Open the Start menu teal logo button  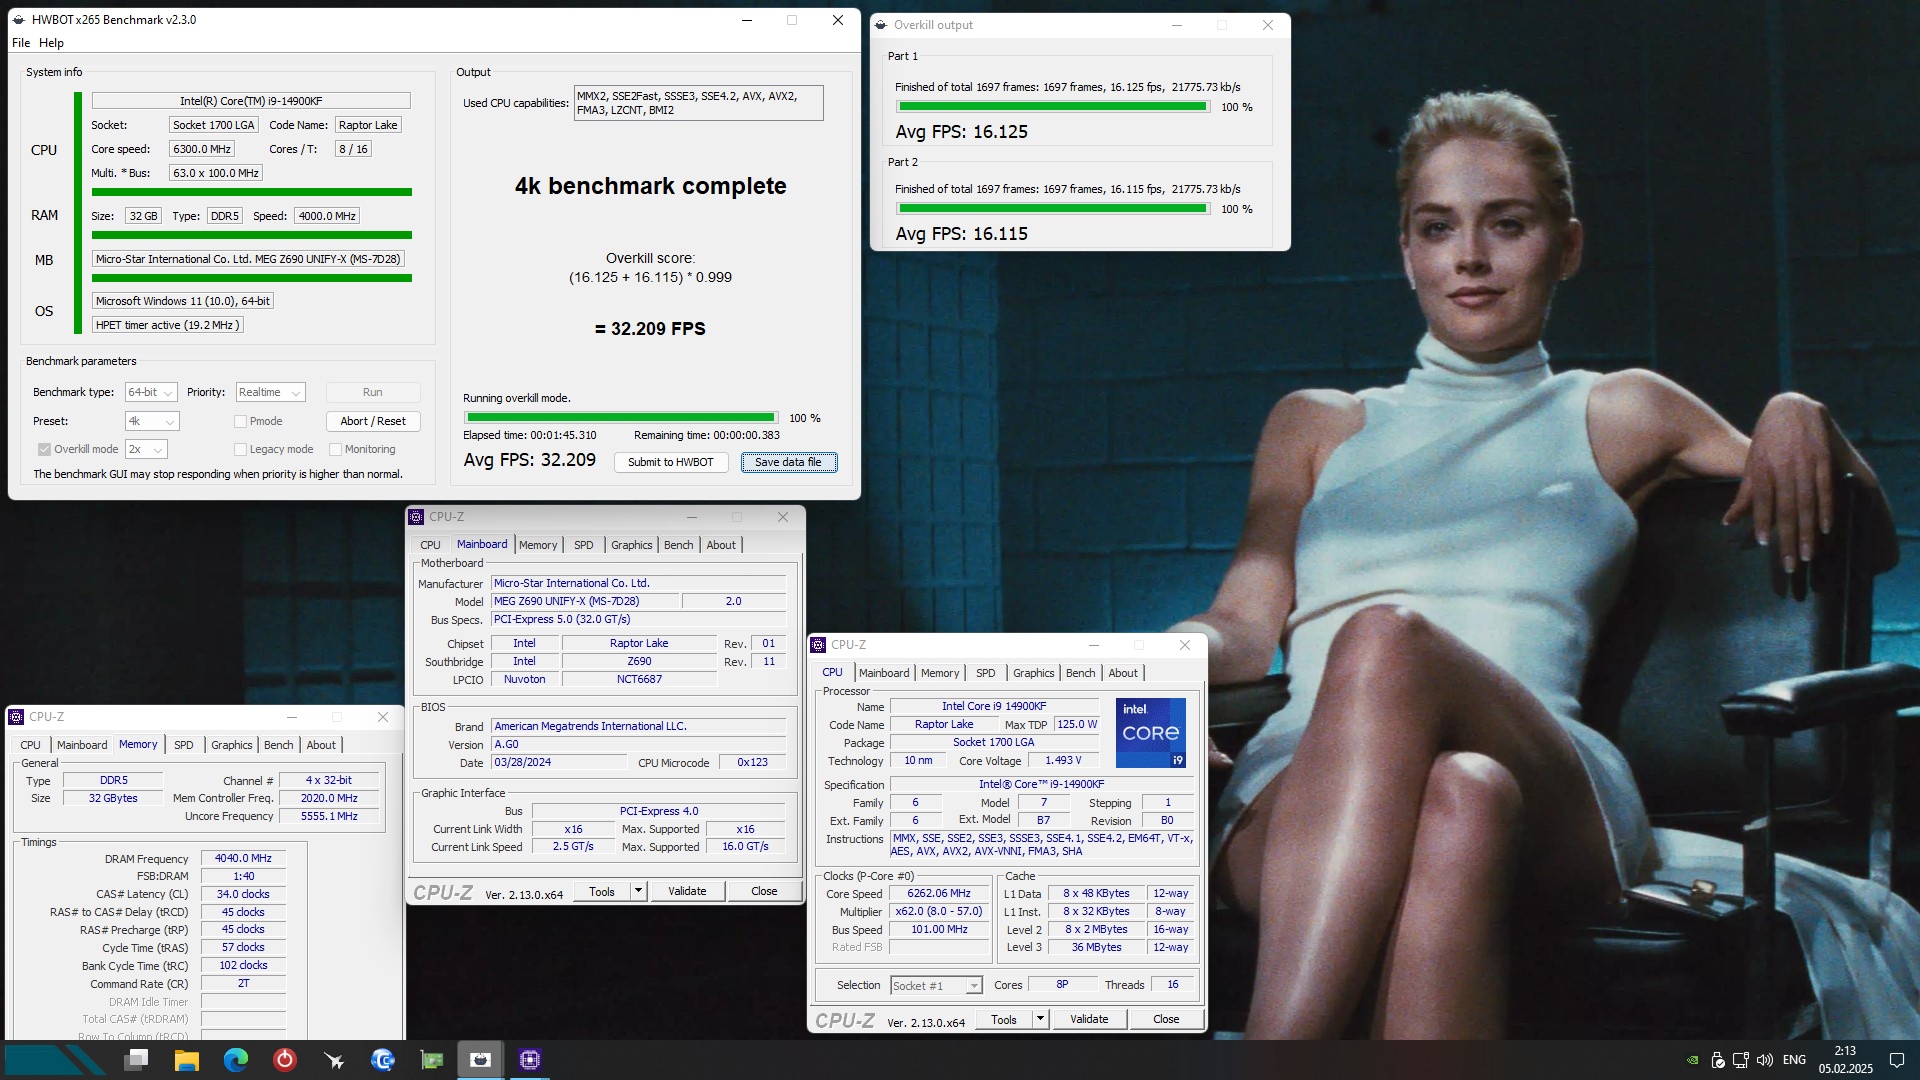coord(52,1060)
